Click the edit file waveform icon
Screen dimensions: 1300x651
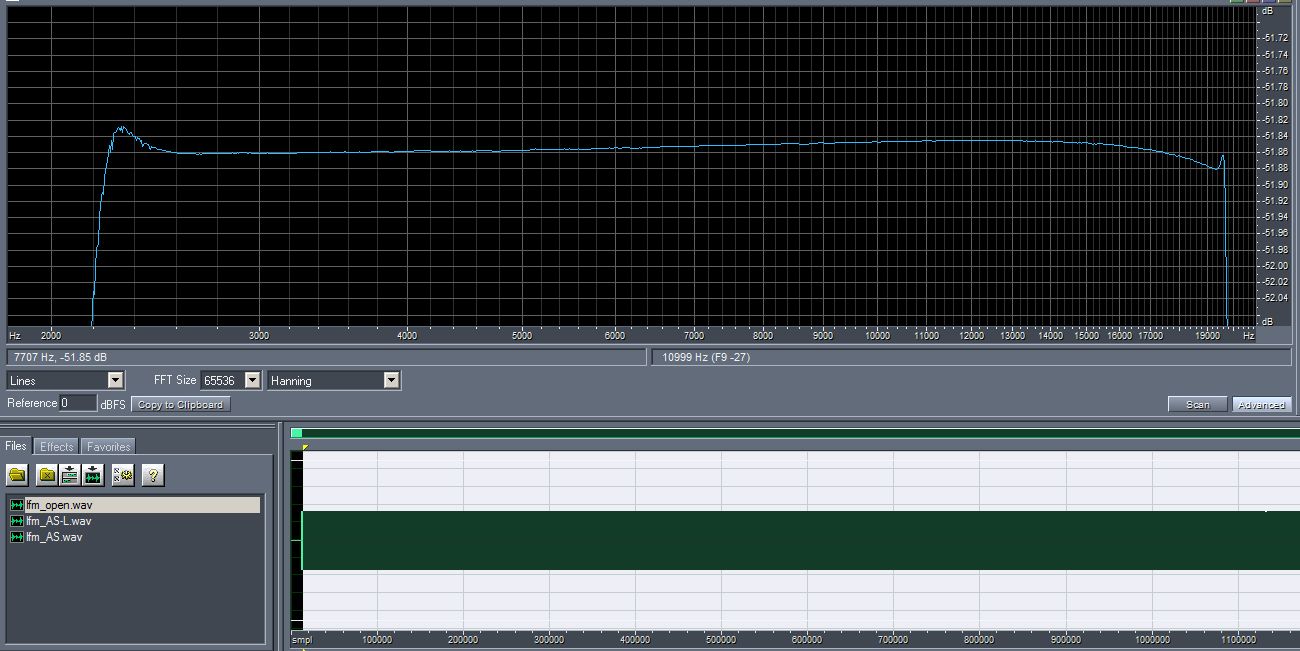[93, 475]
